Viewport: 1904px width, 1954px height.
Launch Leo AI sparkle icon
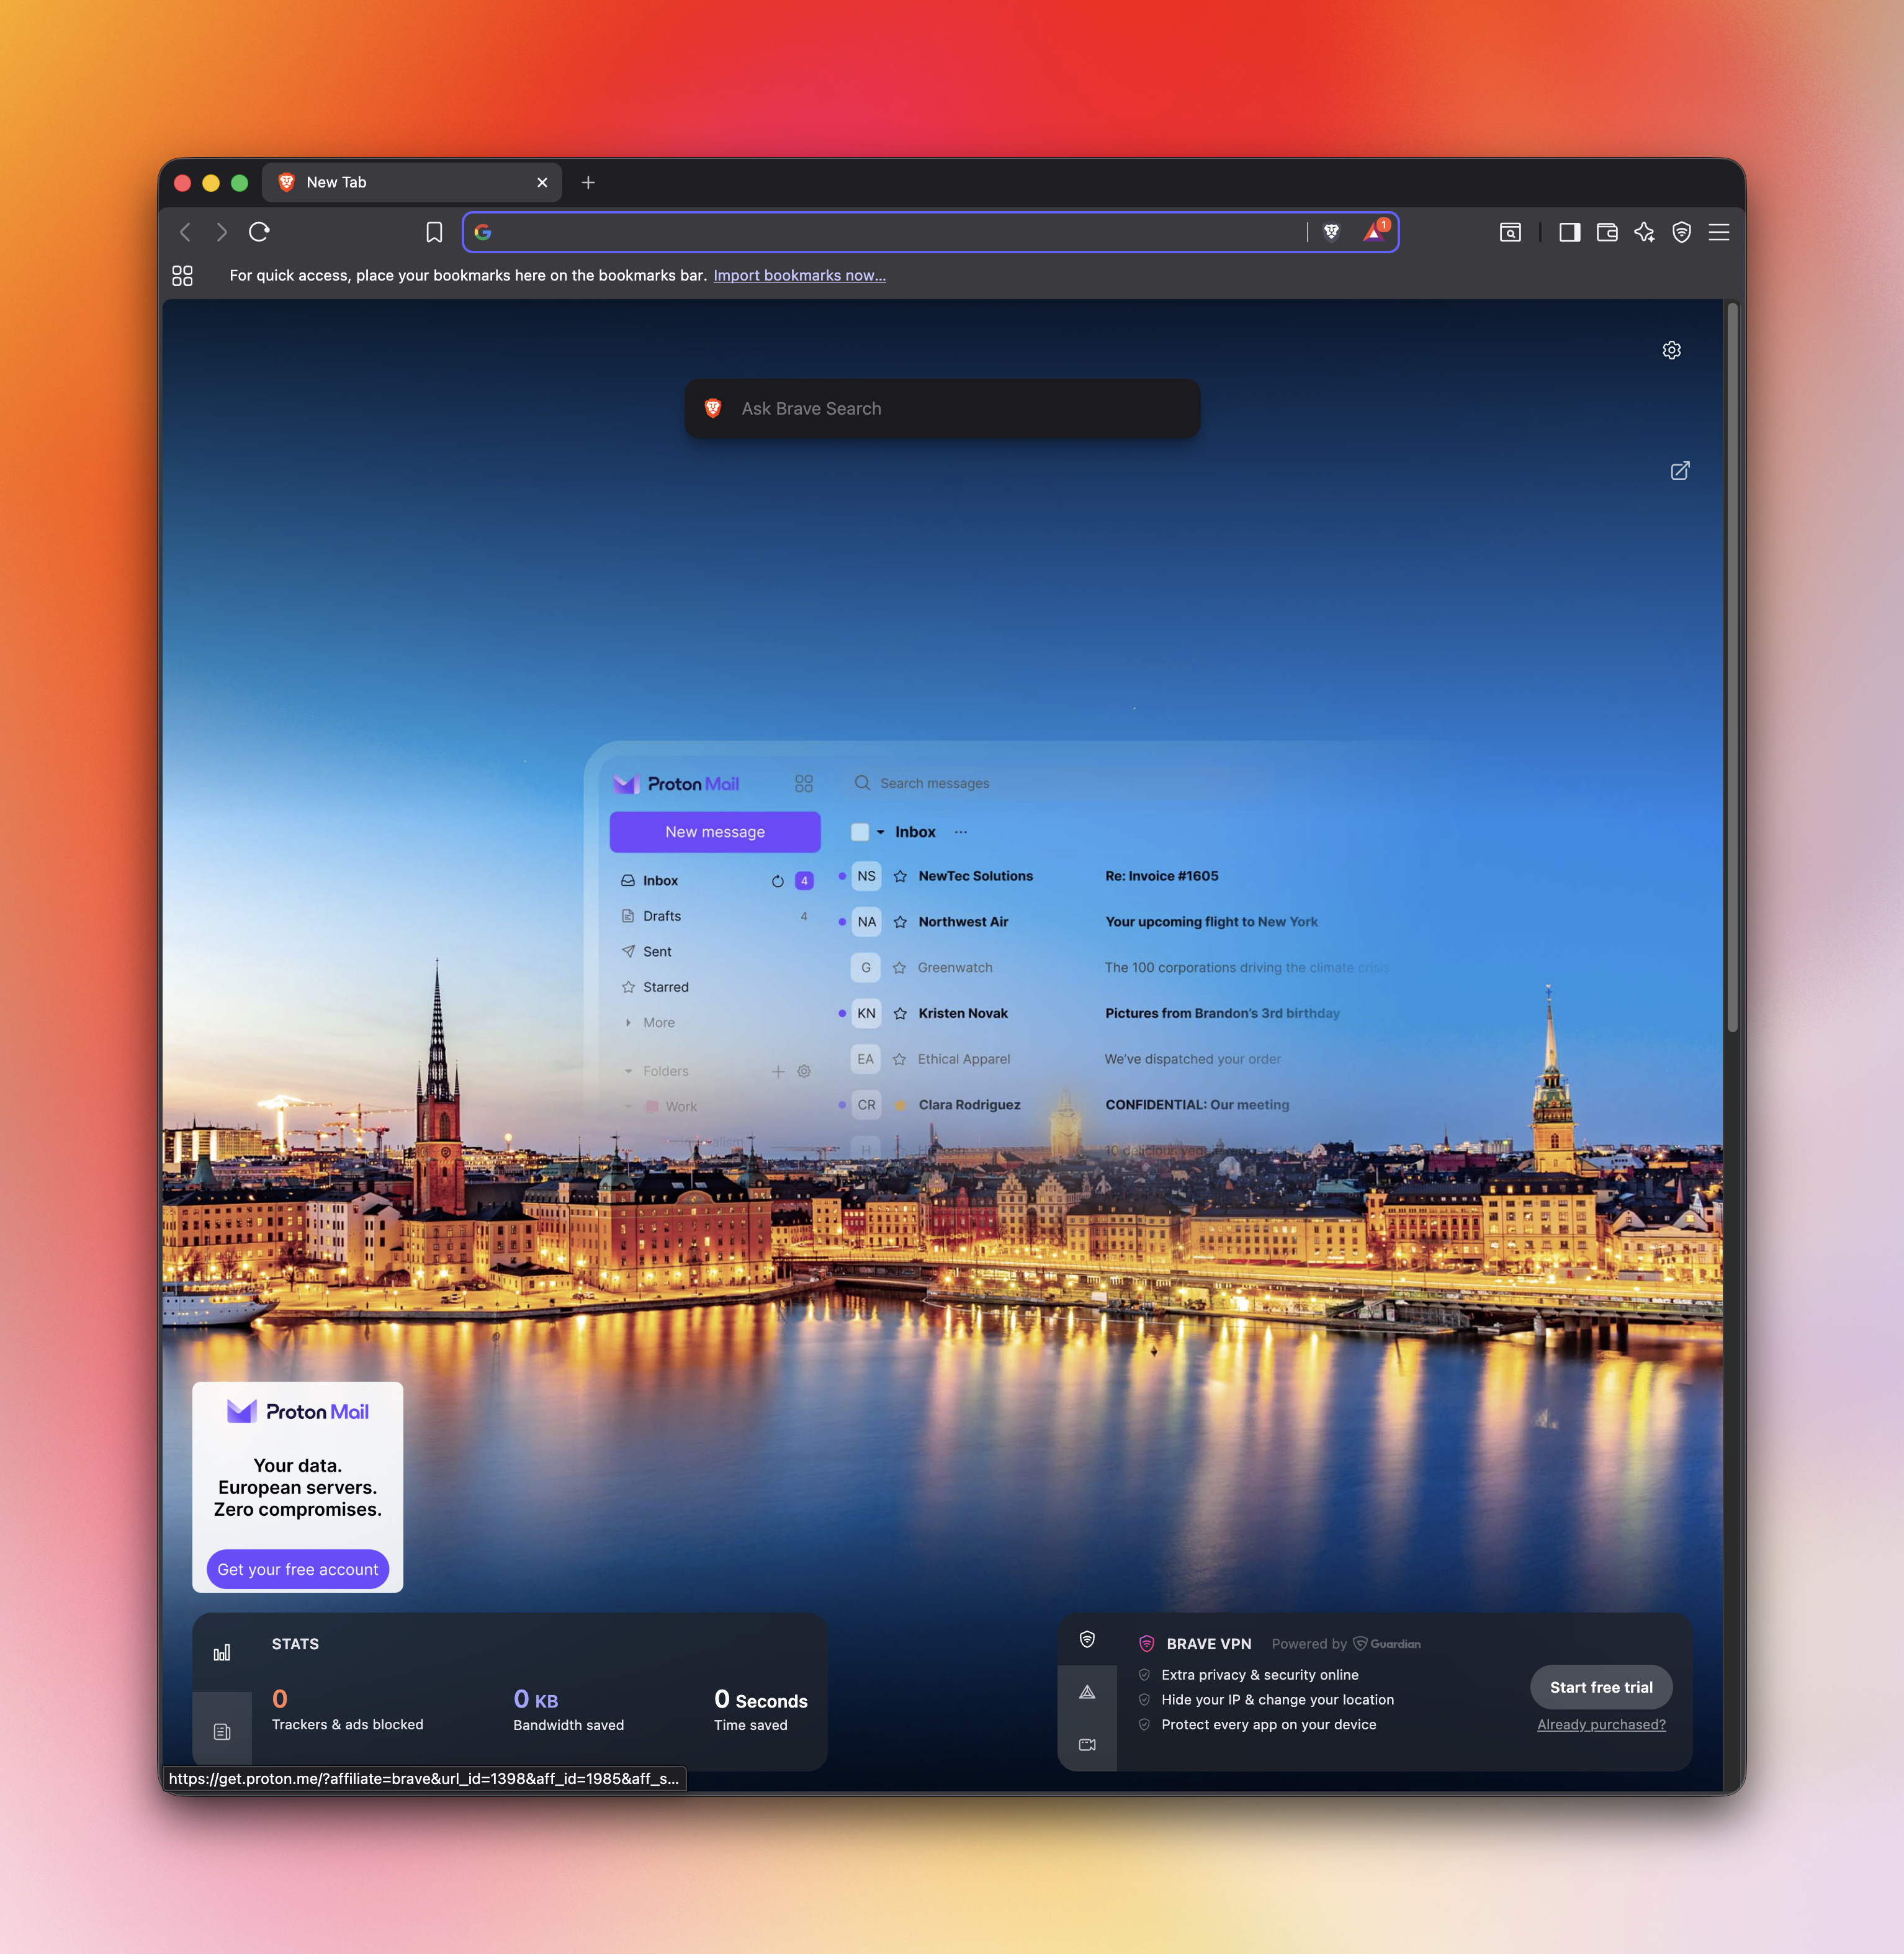(x=1644, y=232)
